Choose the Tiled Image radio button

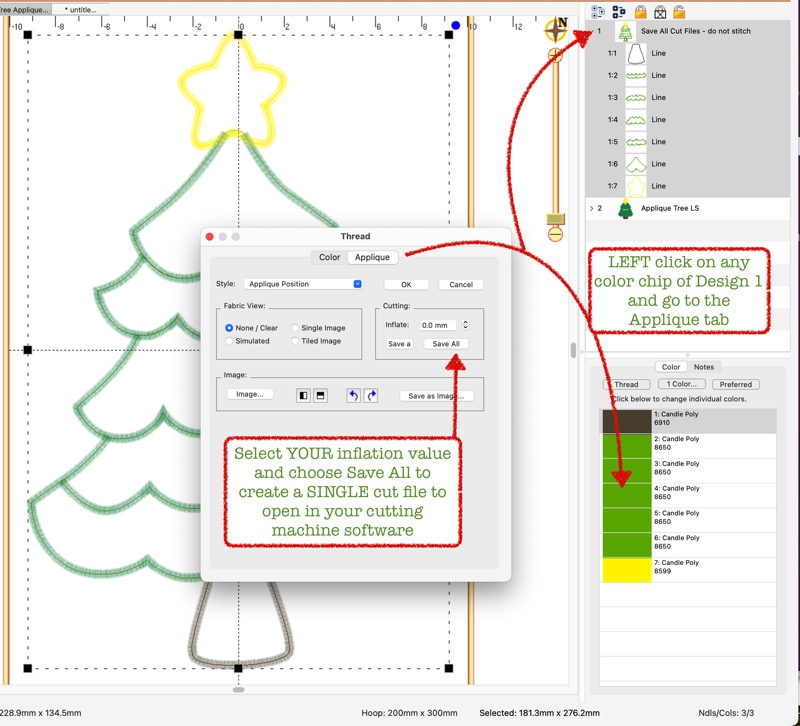[295, 341]
